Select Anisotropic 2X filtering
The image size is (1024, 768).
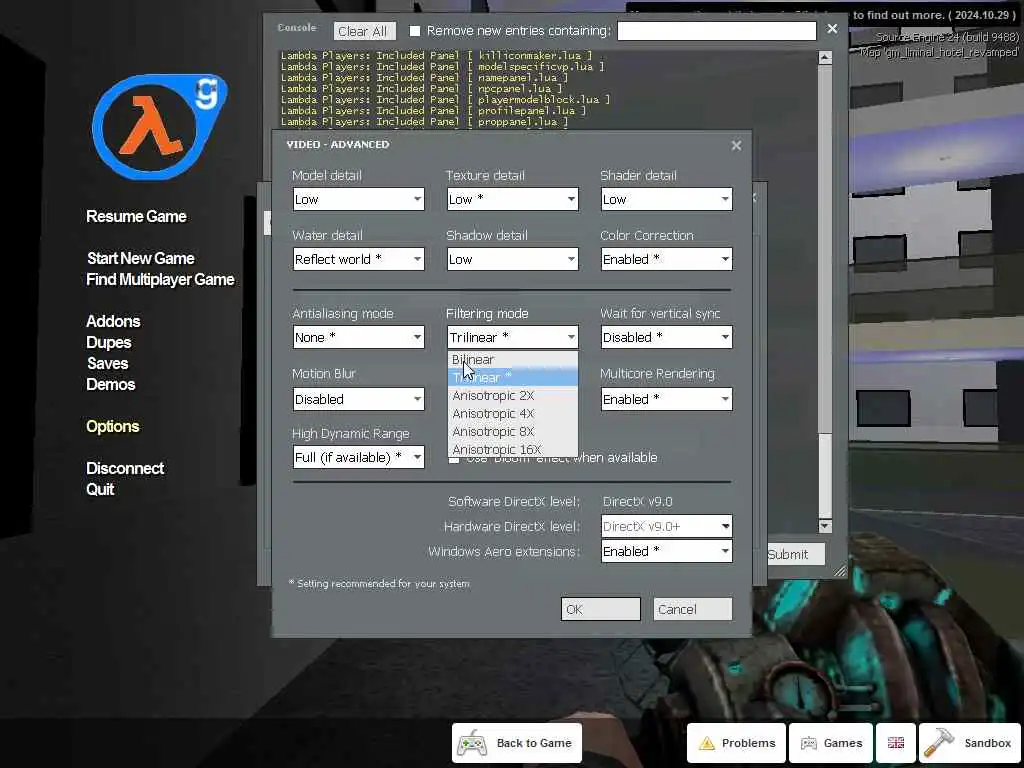point(513,396)
